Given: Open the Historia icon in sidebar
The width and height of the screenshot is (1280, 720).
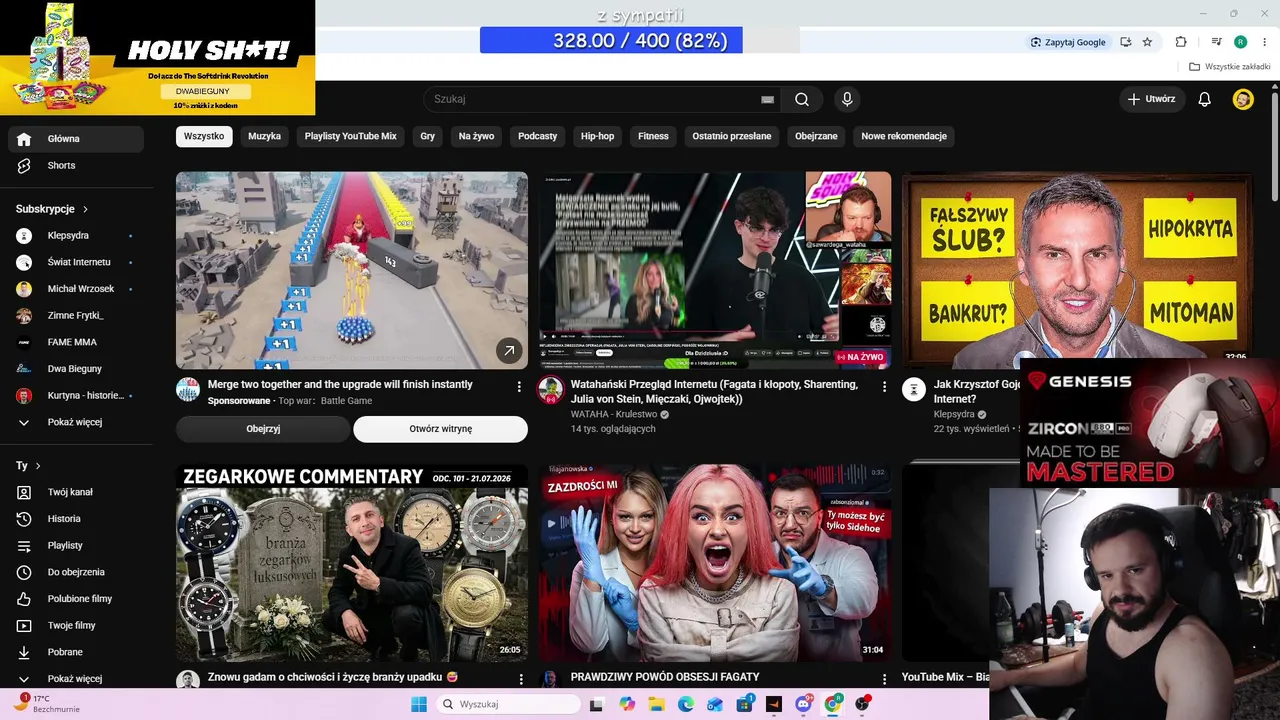Looking at the screenshot, I should click(24, 519).
